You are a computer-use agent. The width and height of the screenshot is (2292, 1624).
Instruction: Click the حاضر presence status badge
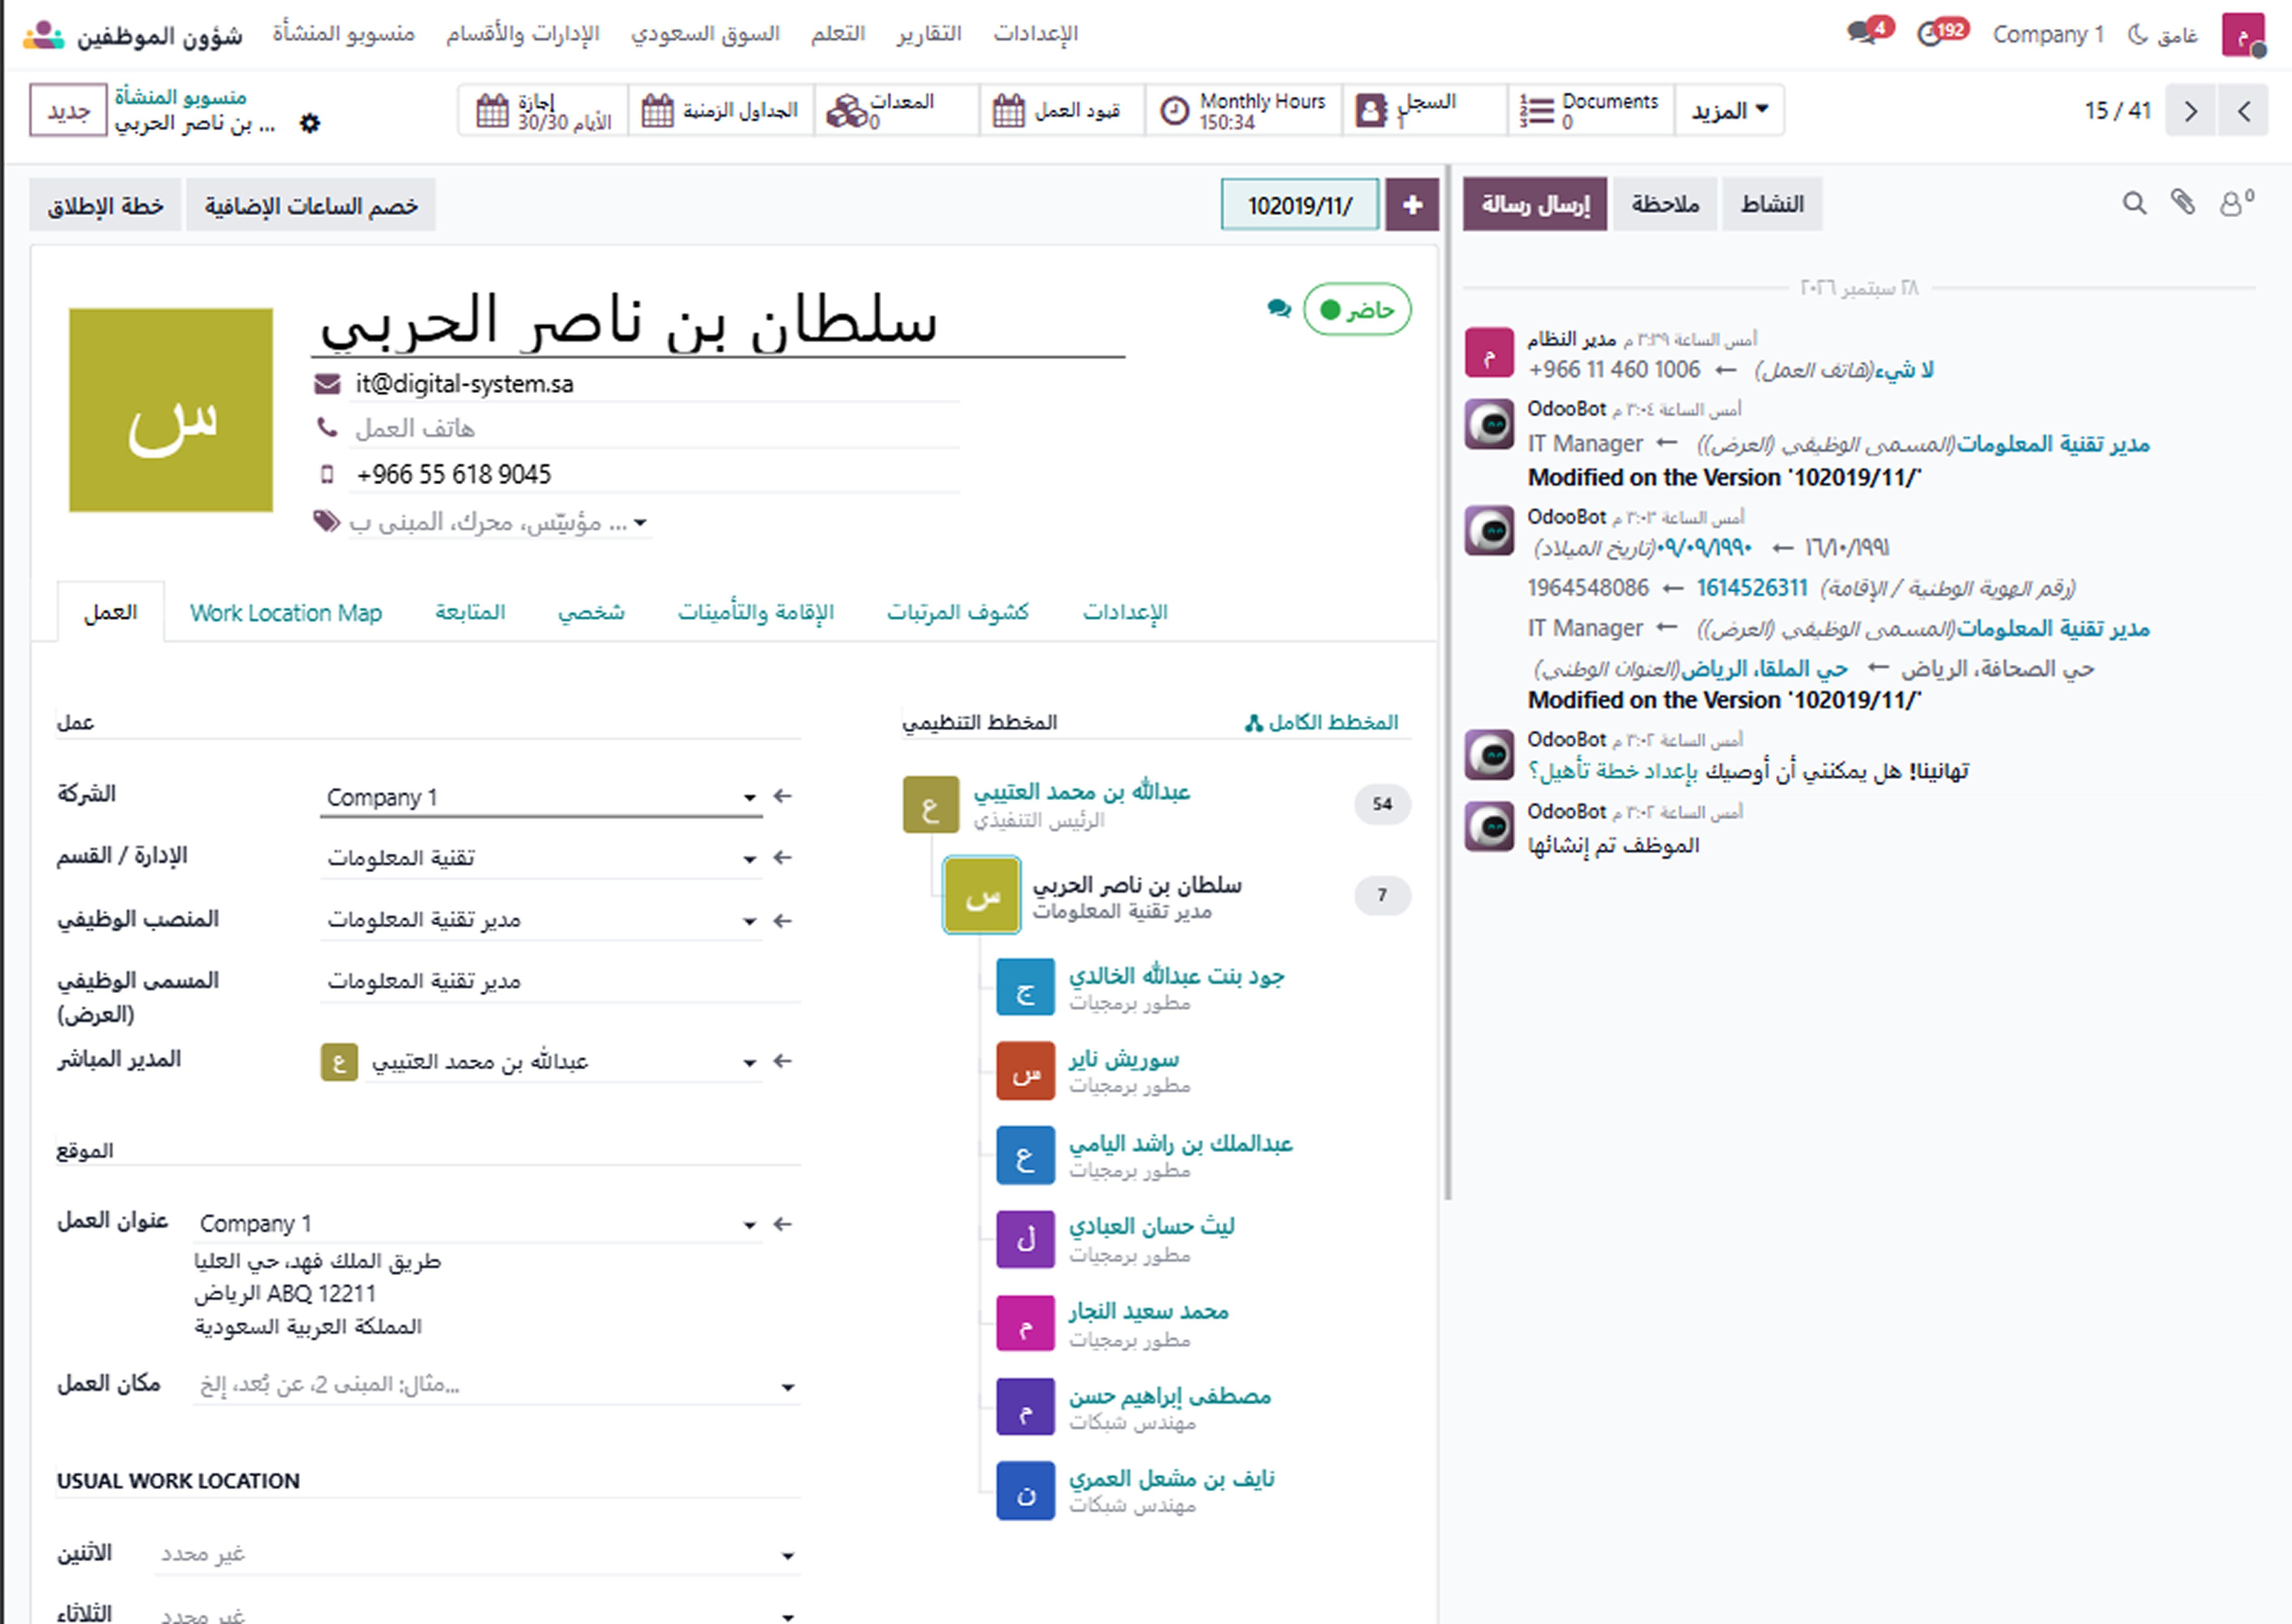[1357, 310]
